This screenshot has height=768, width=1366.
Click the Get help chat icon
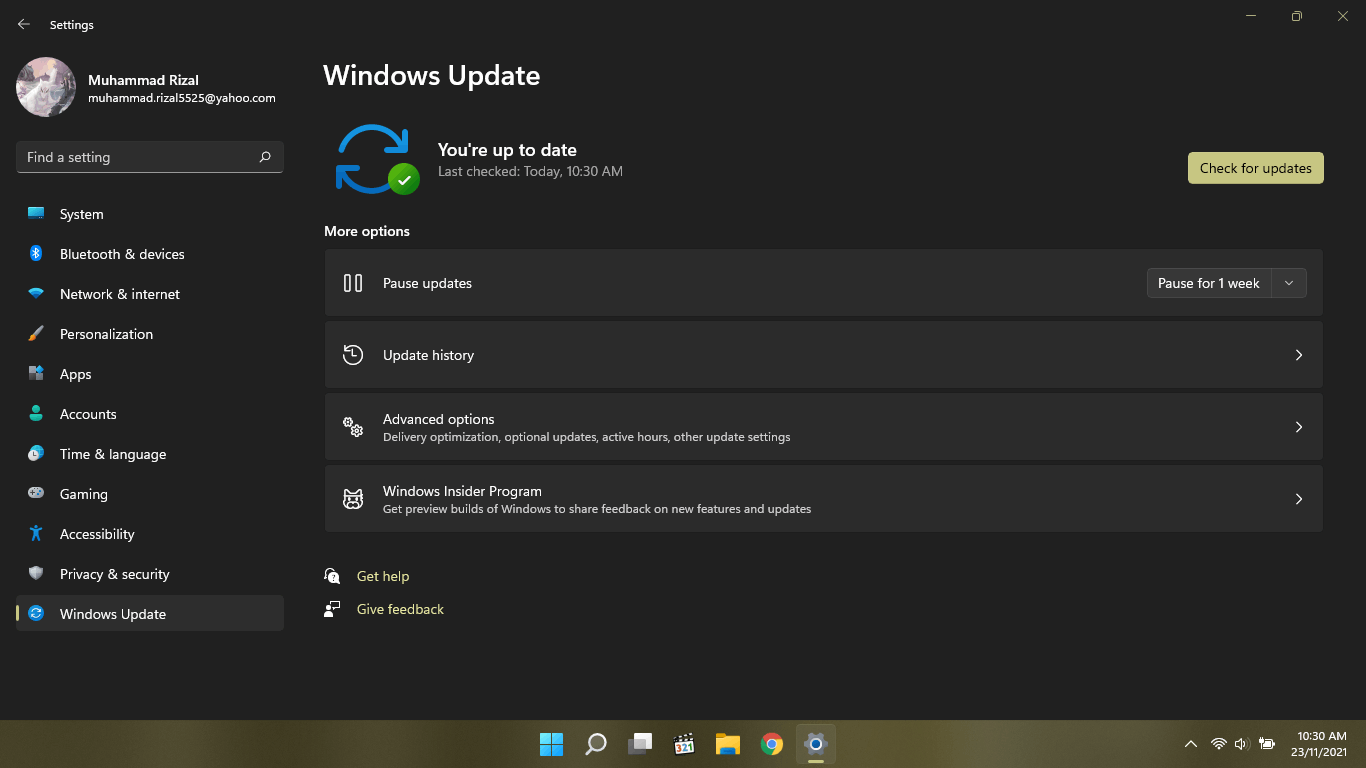(x=332, y=576)
